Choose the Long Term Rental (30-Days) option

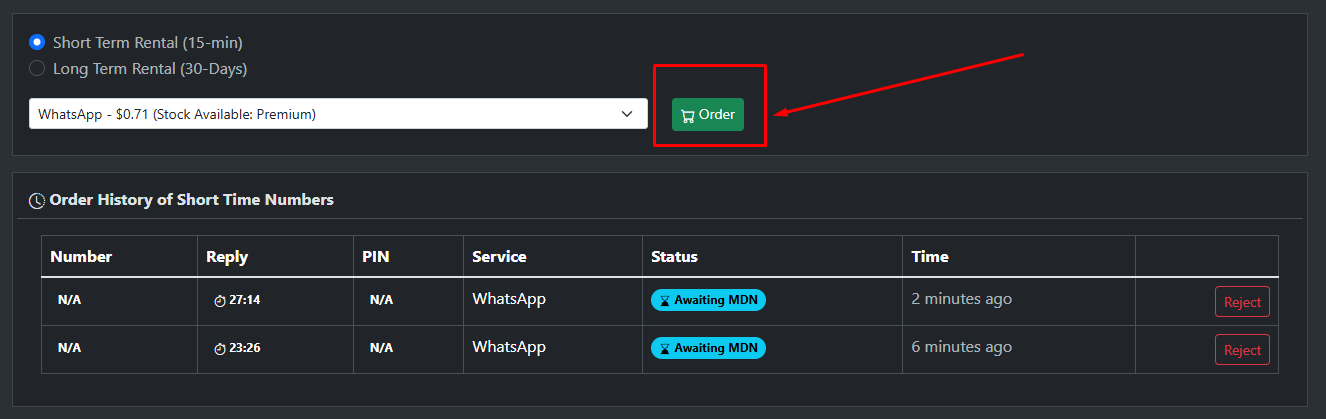click(37, 69)
